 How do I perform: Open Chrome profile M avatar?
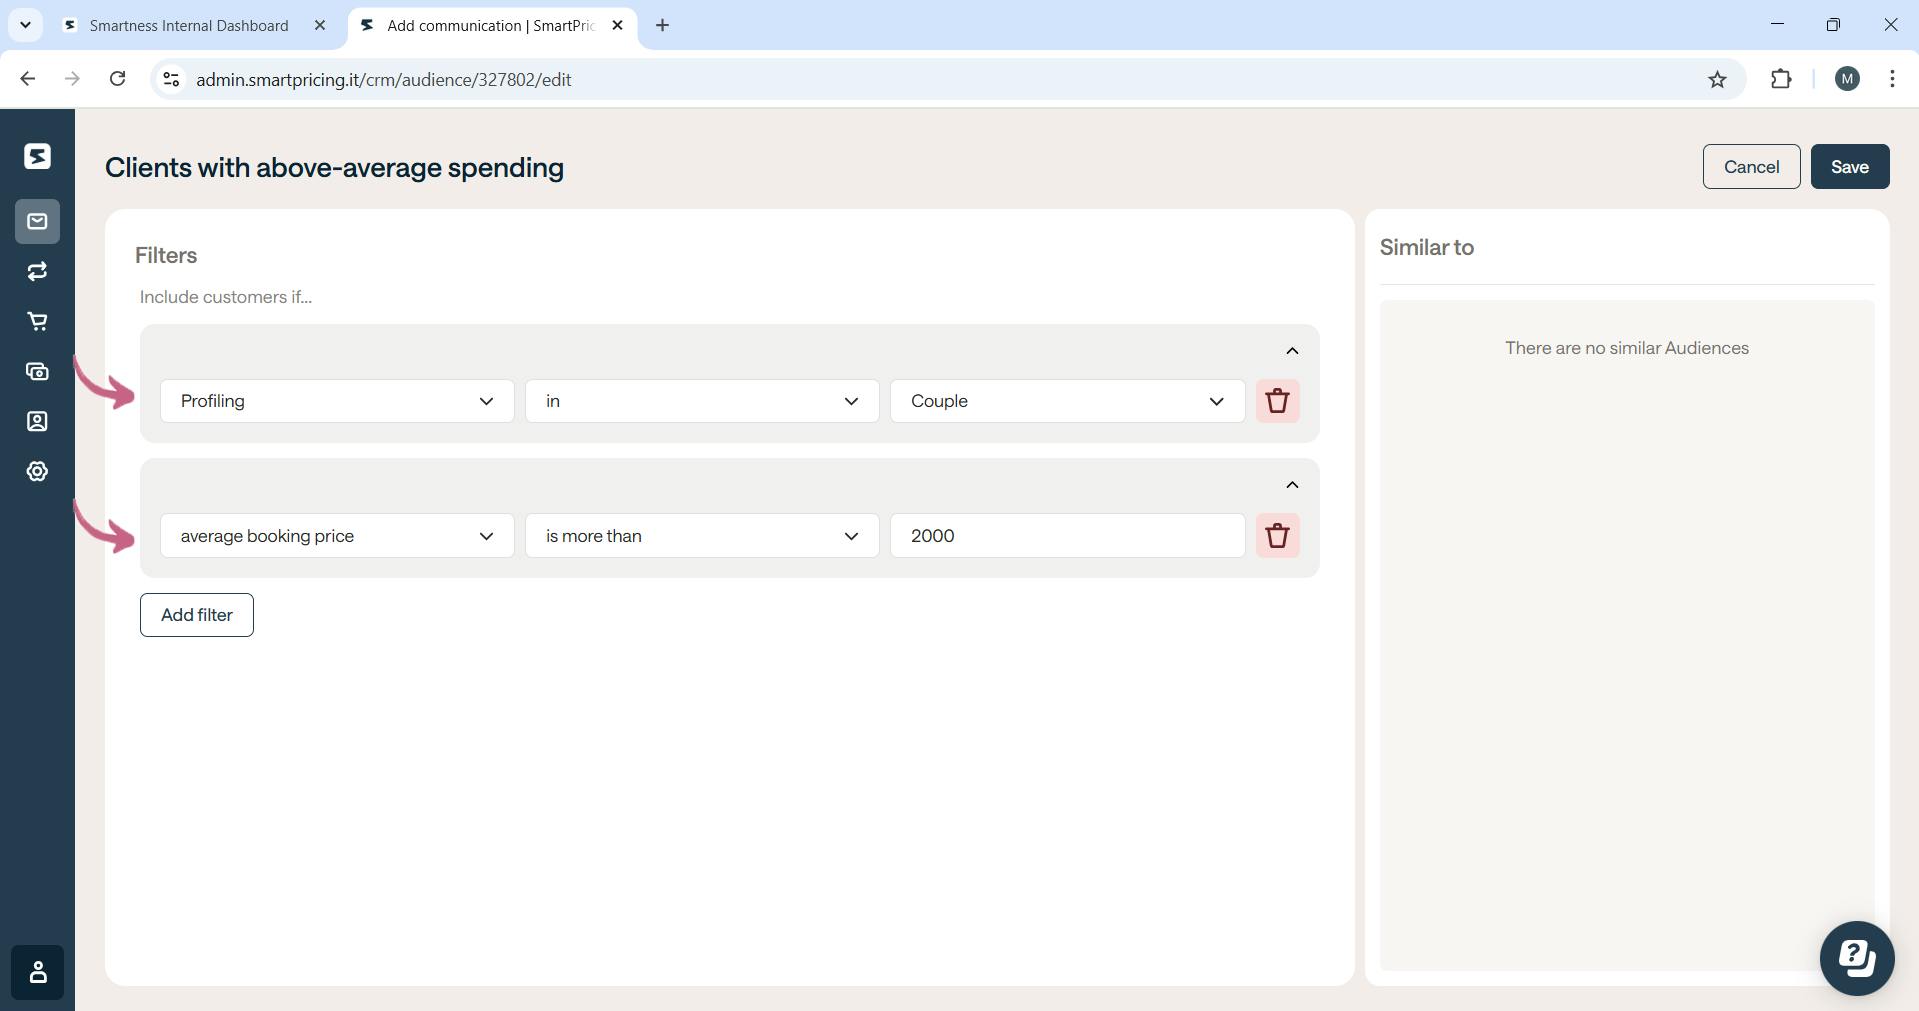click(x=1847, y=79)
